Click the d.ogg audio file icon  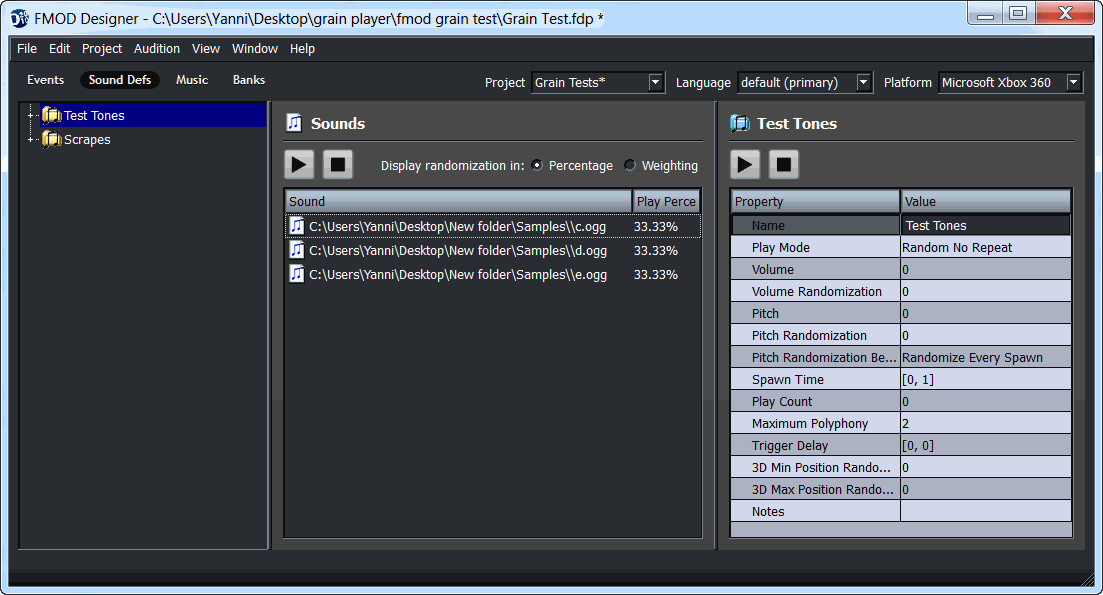[x=298, y=250]
